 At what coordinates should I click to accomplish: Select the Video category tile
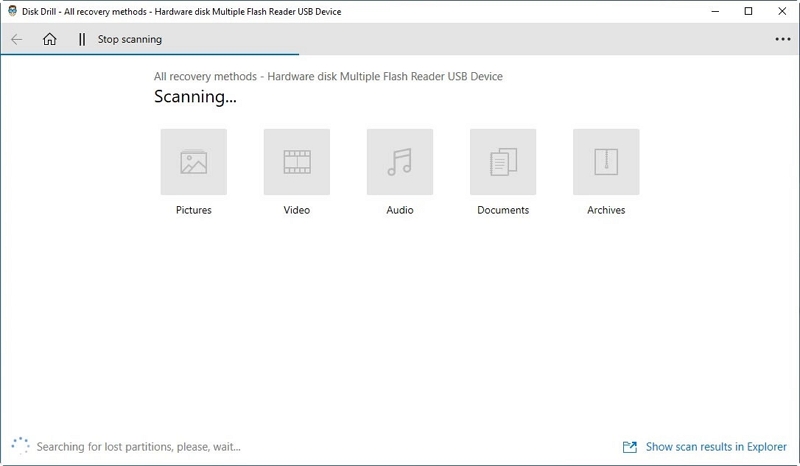pos(297,162)
